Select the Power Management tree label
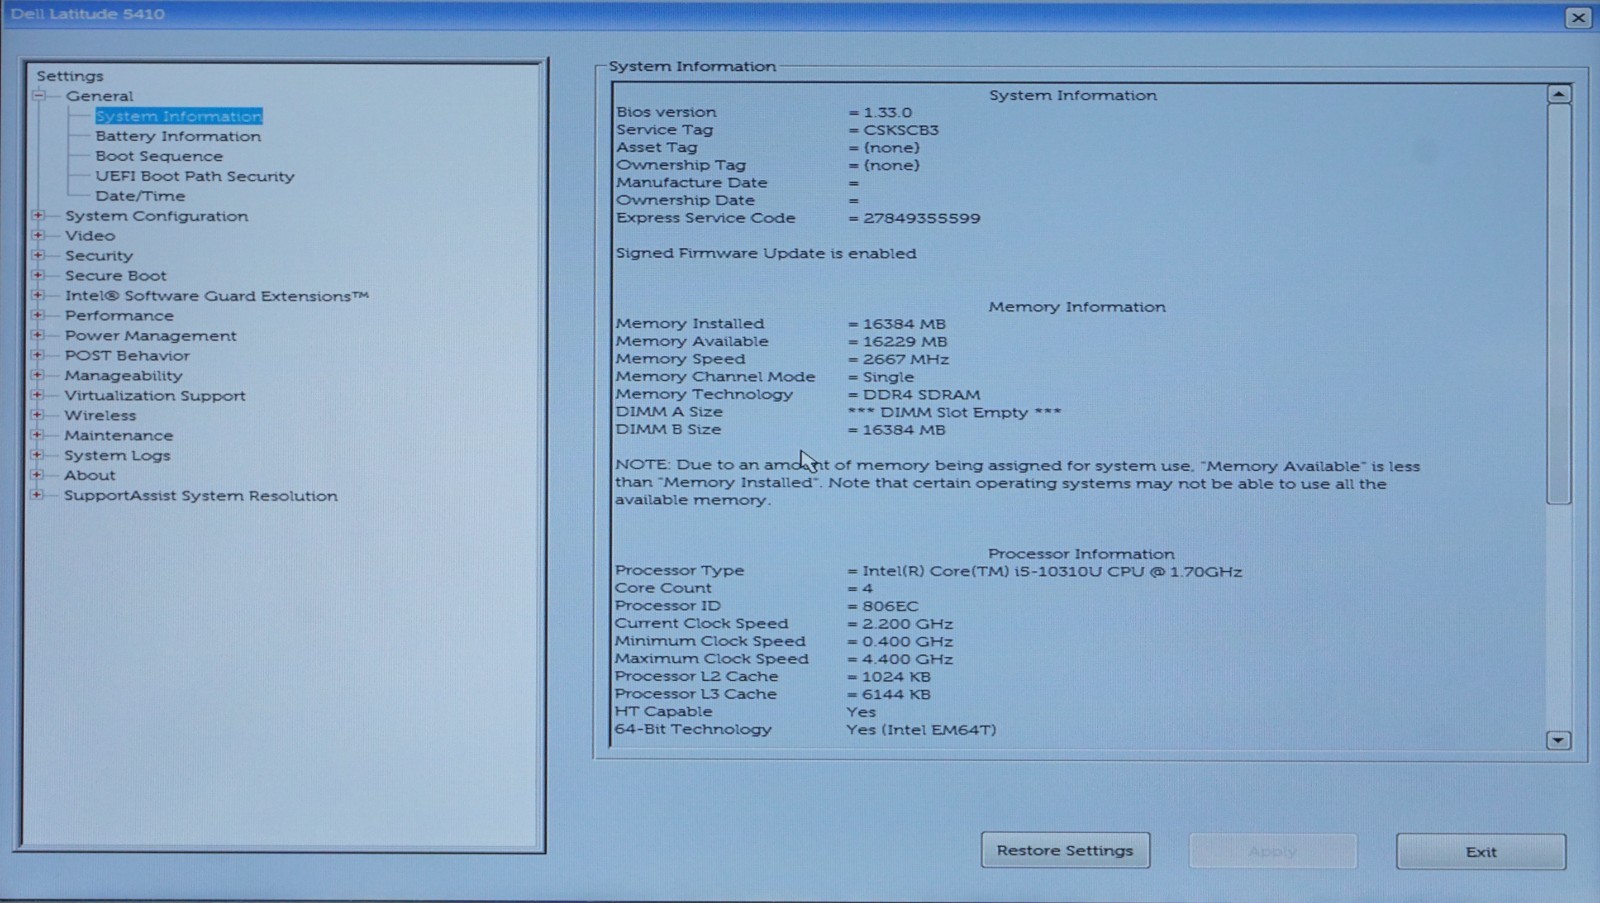Screen dimensions: 1600x903 (151, 336)
